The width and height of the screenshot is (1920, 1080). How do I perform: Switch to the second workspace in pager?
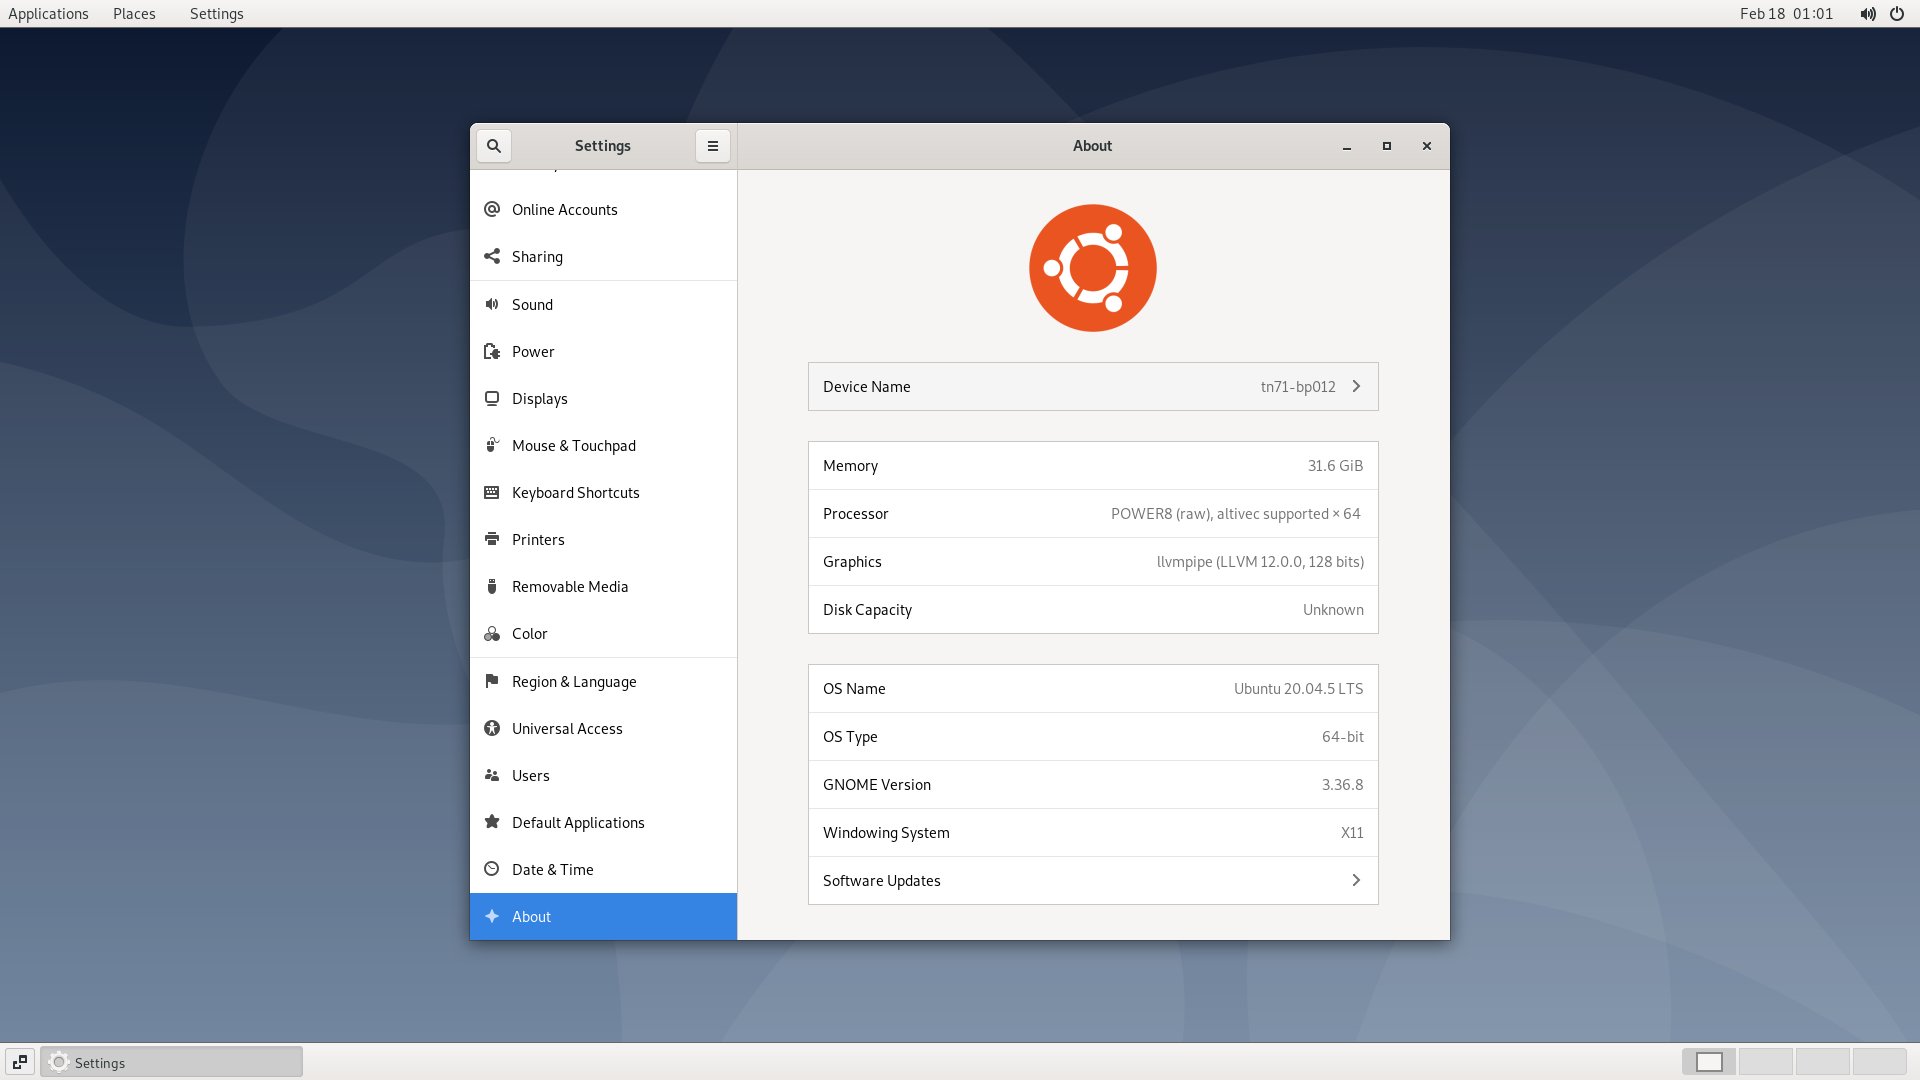point(1766,1062)
